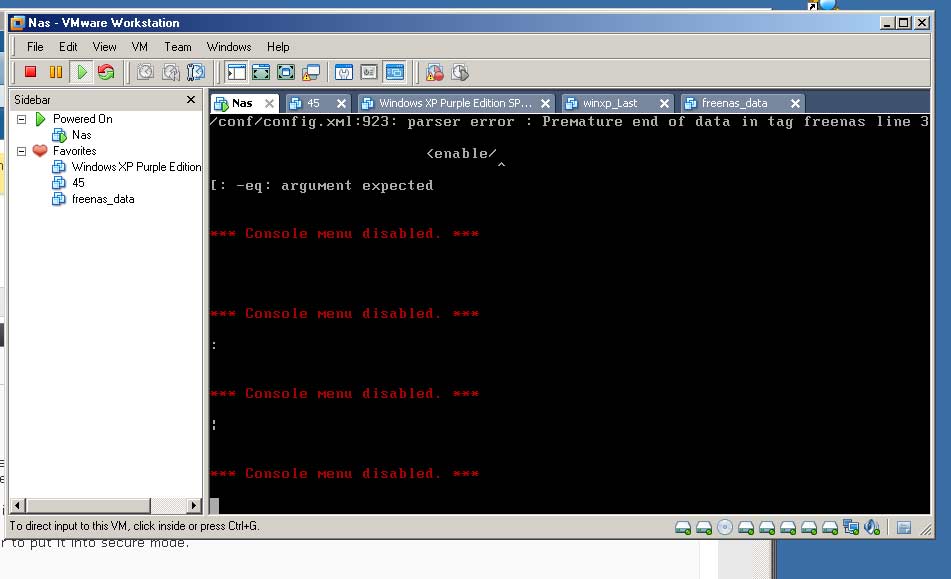Enter full screen mode
Viewport: 951px width, 579px height.
click(x=286, y=72)
